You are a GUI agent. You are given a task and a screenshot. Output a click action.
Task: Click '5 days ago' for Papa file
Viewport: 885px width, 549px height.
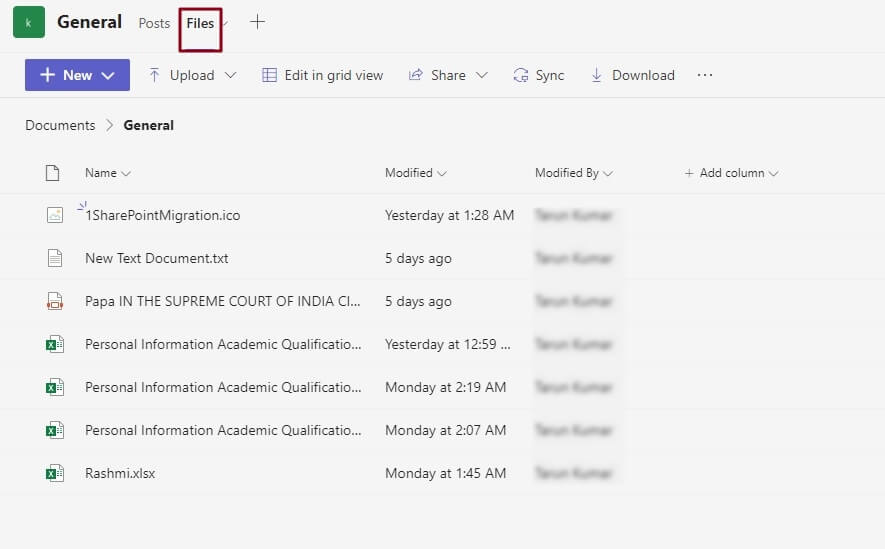[x=418, y=301]
